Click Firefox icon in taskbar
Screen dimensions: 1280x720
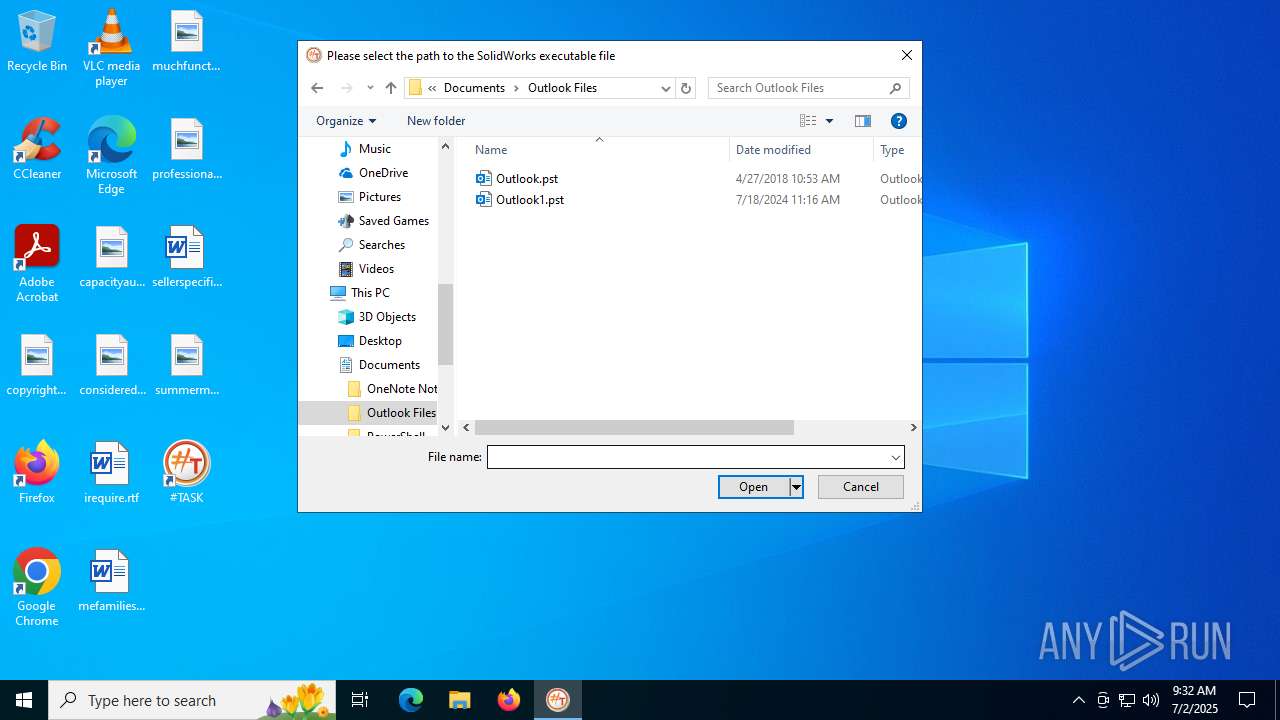[x=509, y=700]
